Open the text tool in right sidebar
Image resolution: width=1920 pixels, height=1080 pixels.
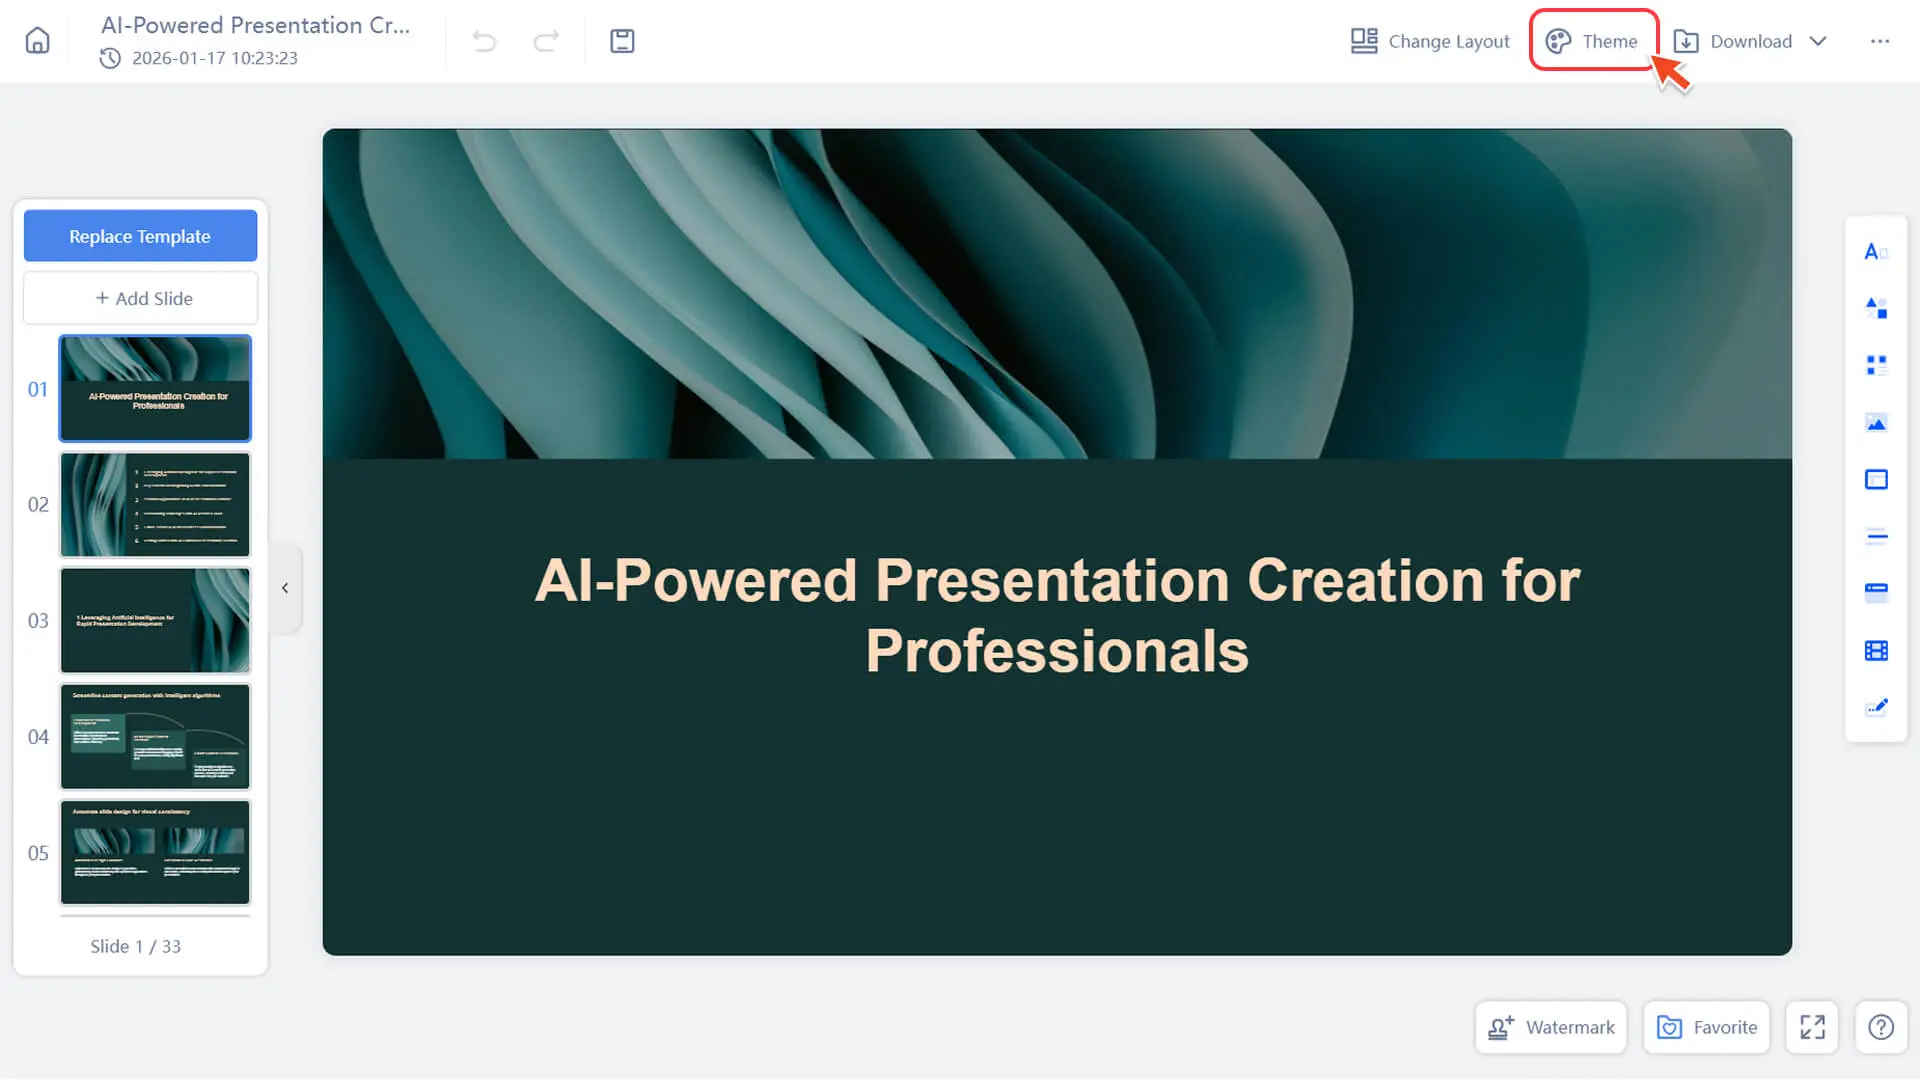tap(1876, 252)
